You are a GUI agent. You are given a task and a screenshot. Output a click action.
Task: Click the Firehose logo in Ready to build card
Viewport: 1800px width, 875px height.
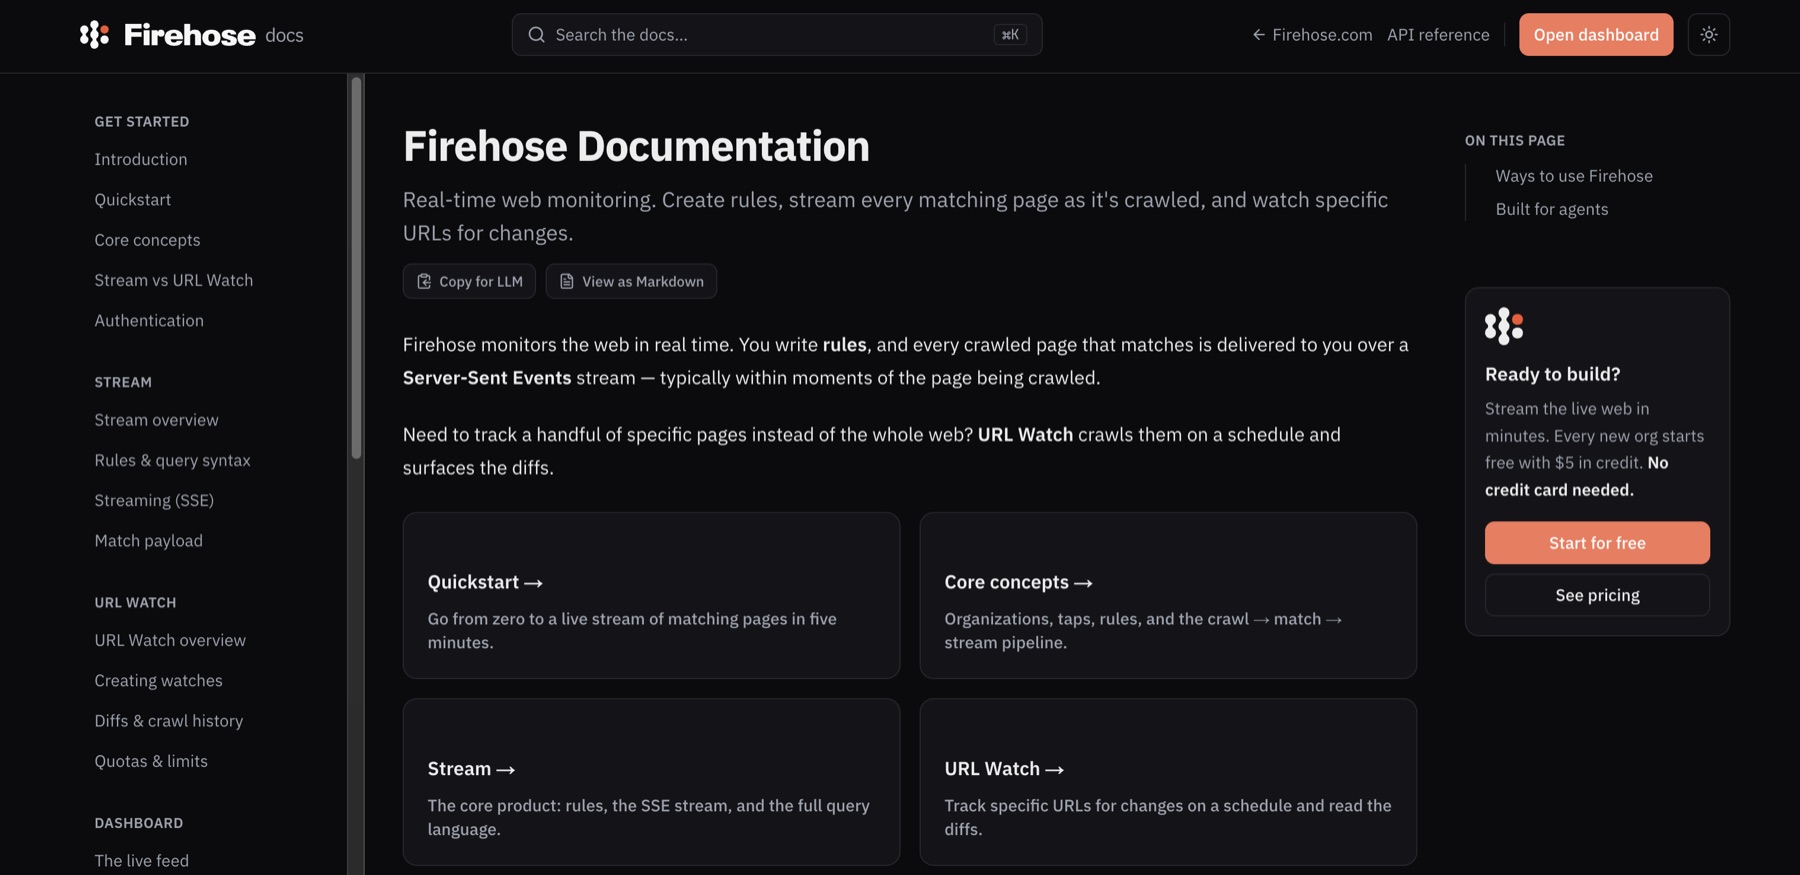pyautogui.click(x=1504, y=326)
